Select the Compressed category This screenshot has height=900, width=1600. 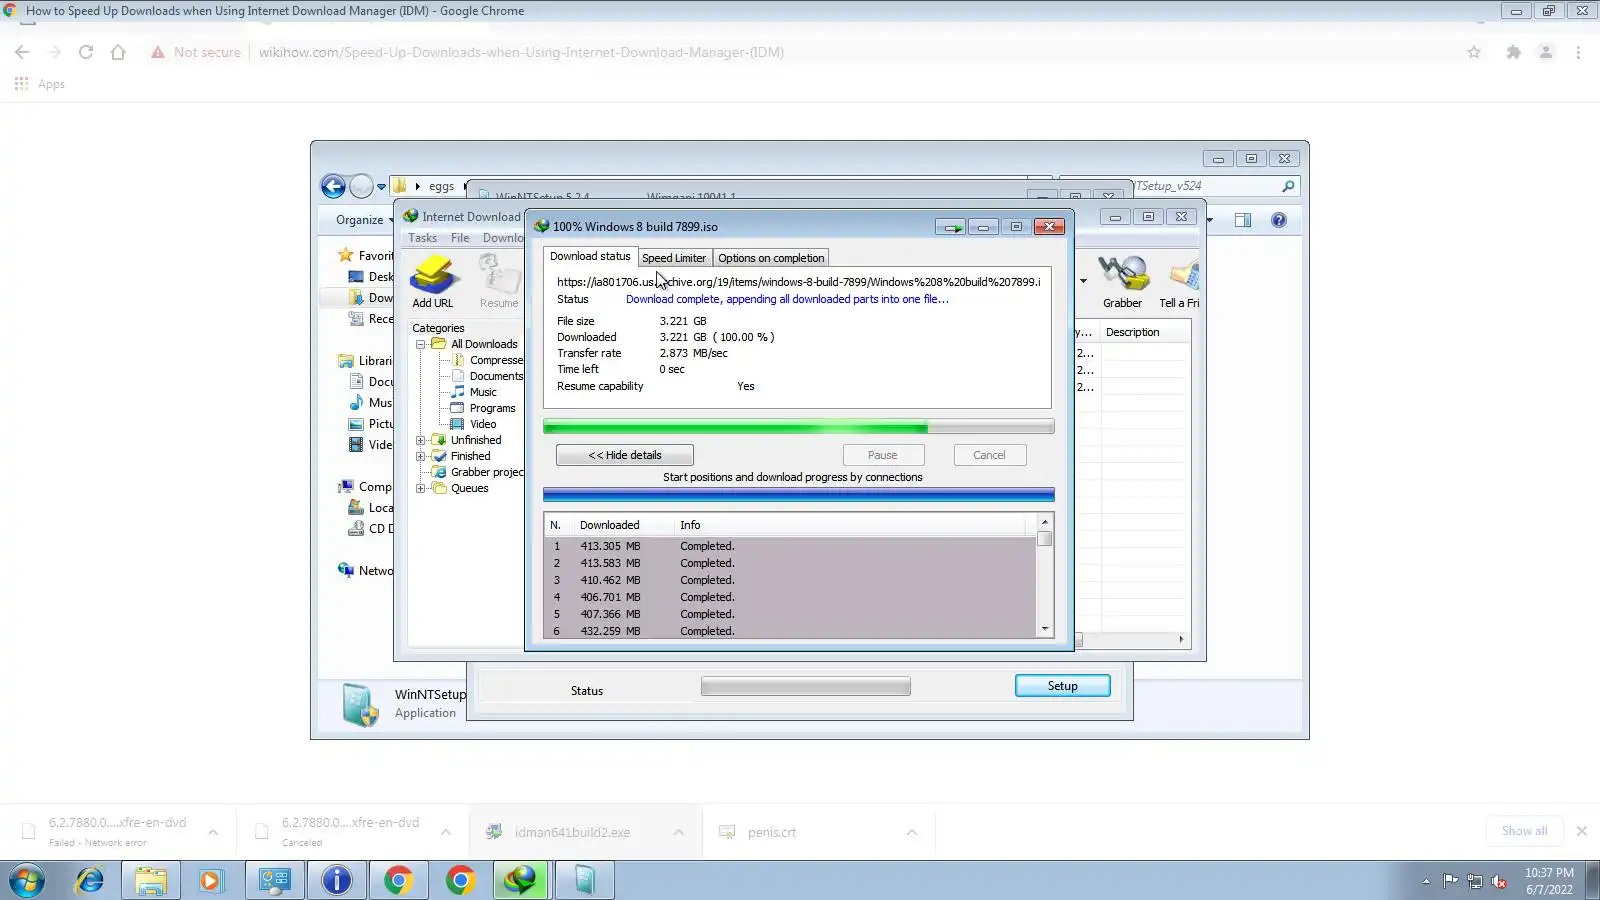point(488,360)
